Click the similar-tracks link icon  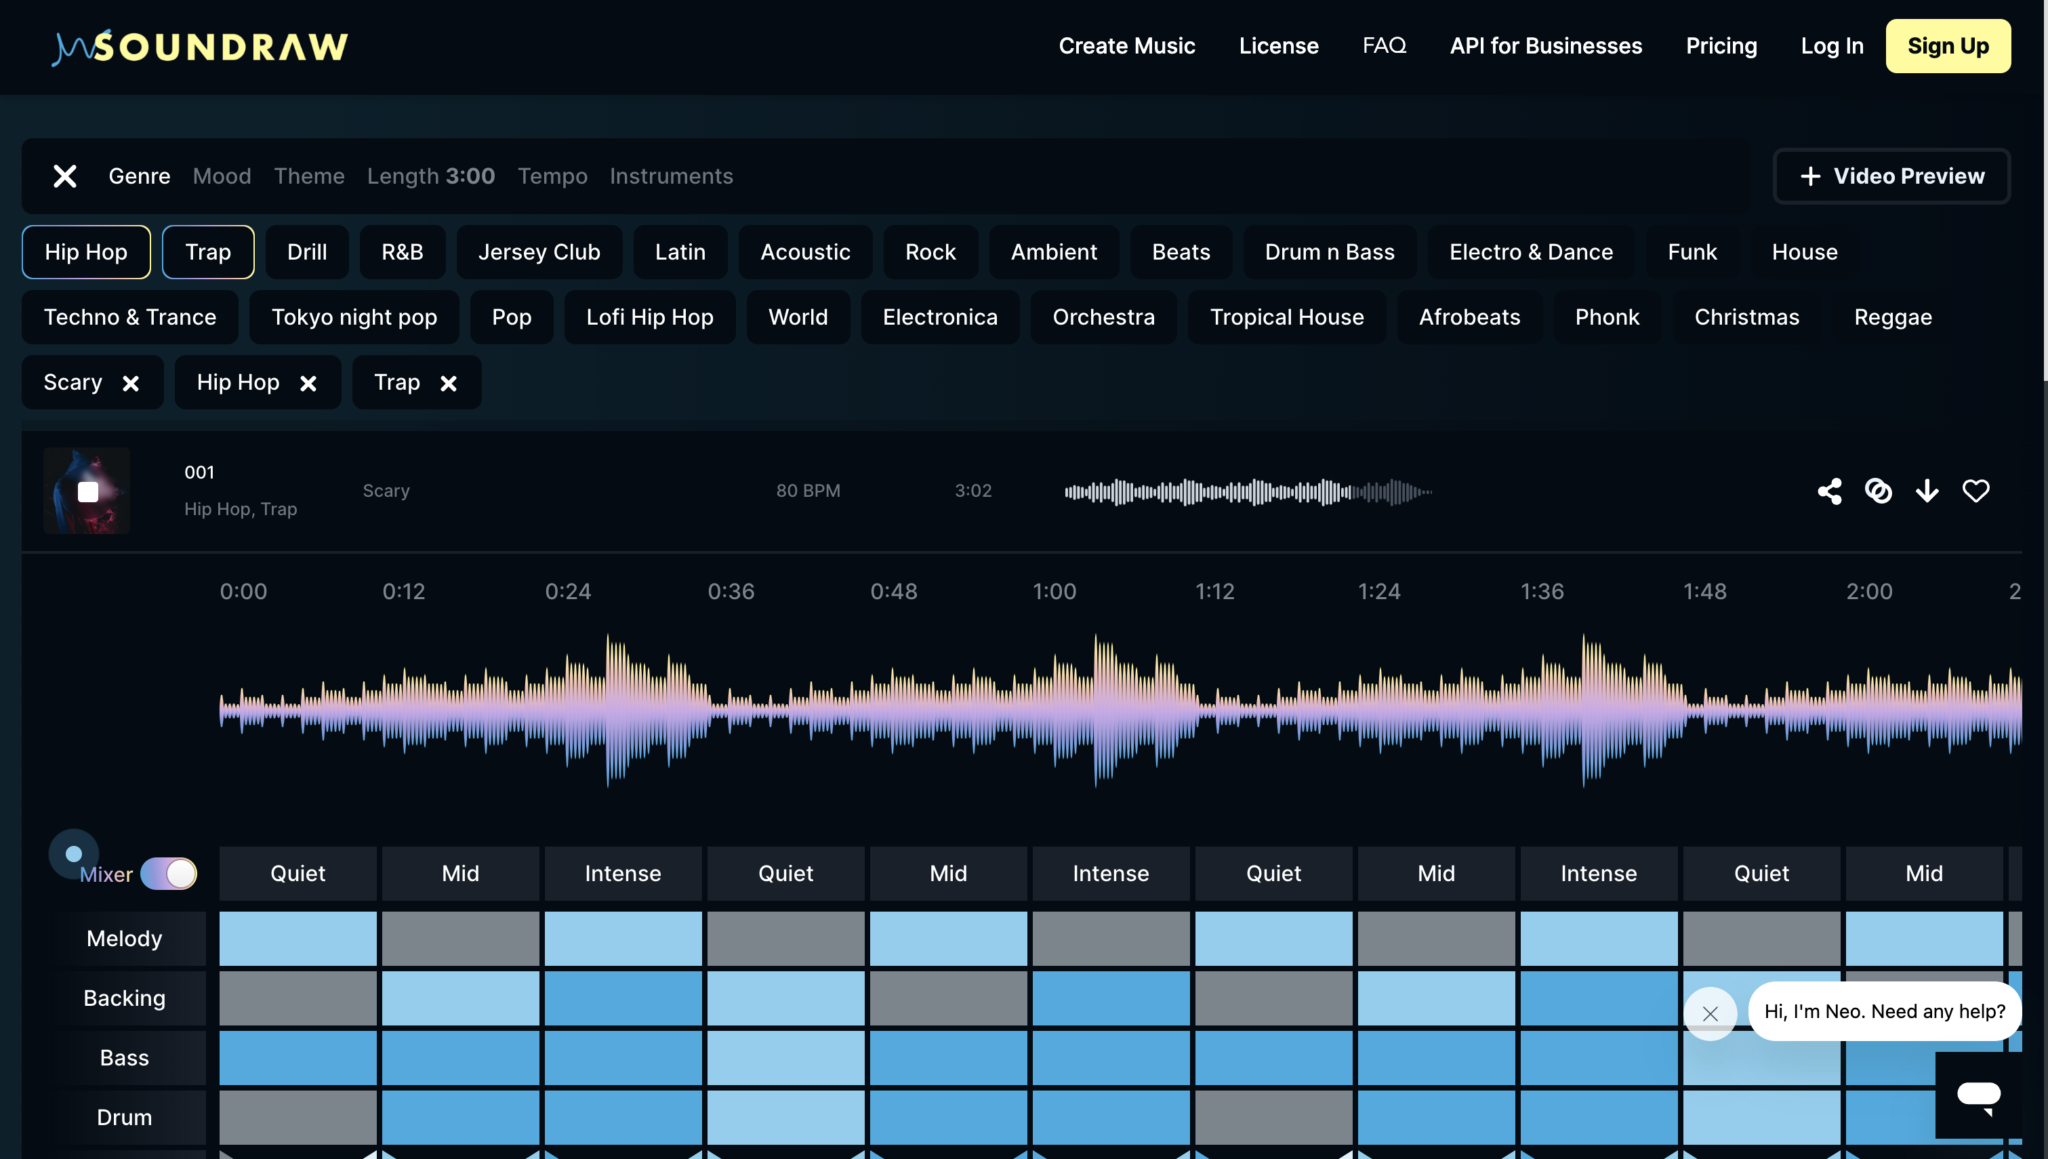click(x=1878, y=491)
